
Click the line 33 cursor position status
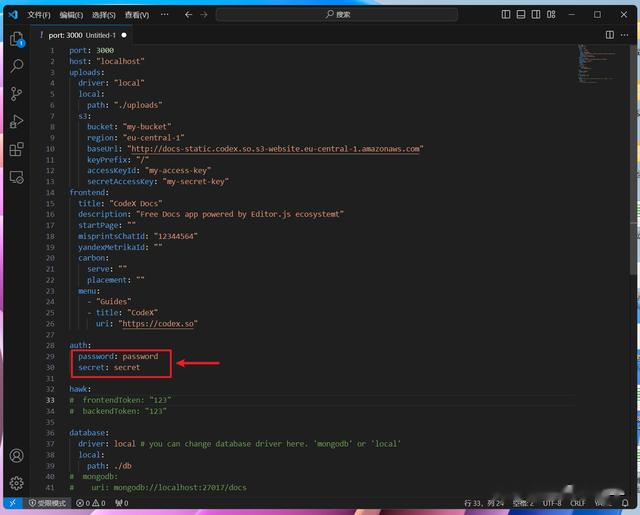tap(483, 503)
